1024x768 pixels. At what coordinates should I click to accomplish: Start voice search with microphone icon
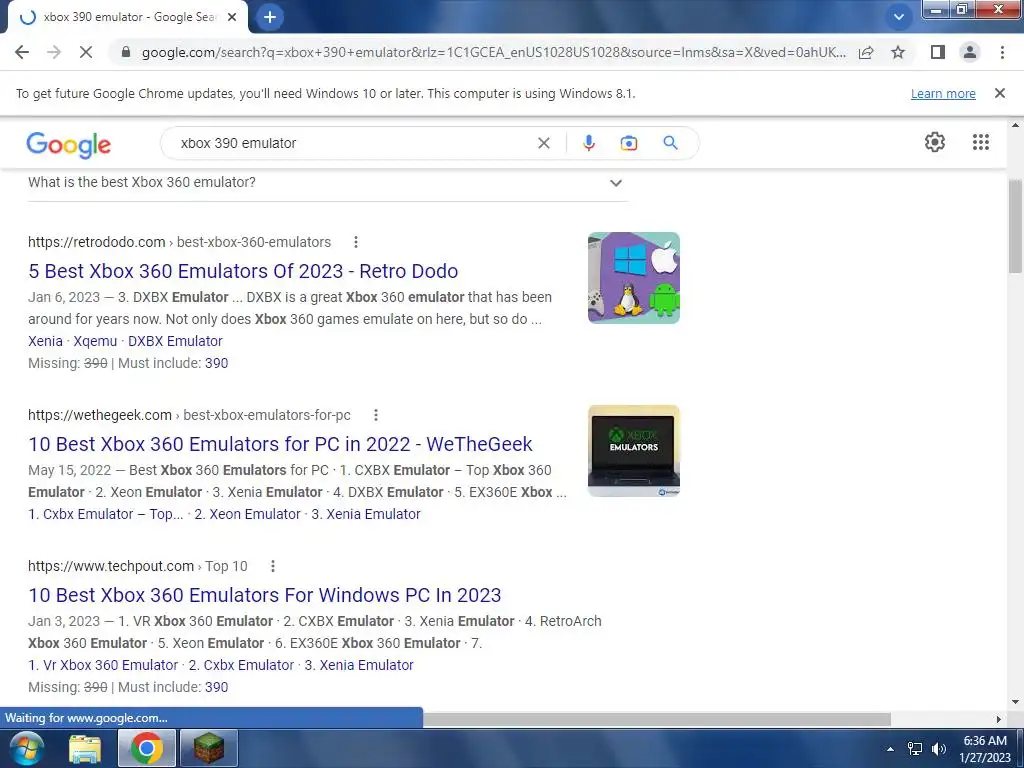click(588, 143)
